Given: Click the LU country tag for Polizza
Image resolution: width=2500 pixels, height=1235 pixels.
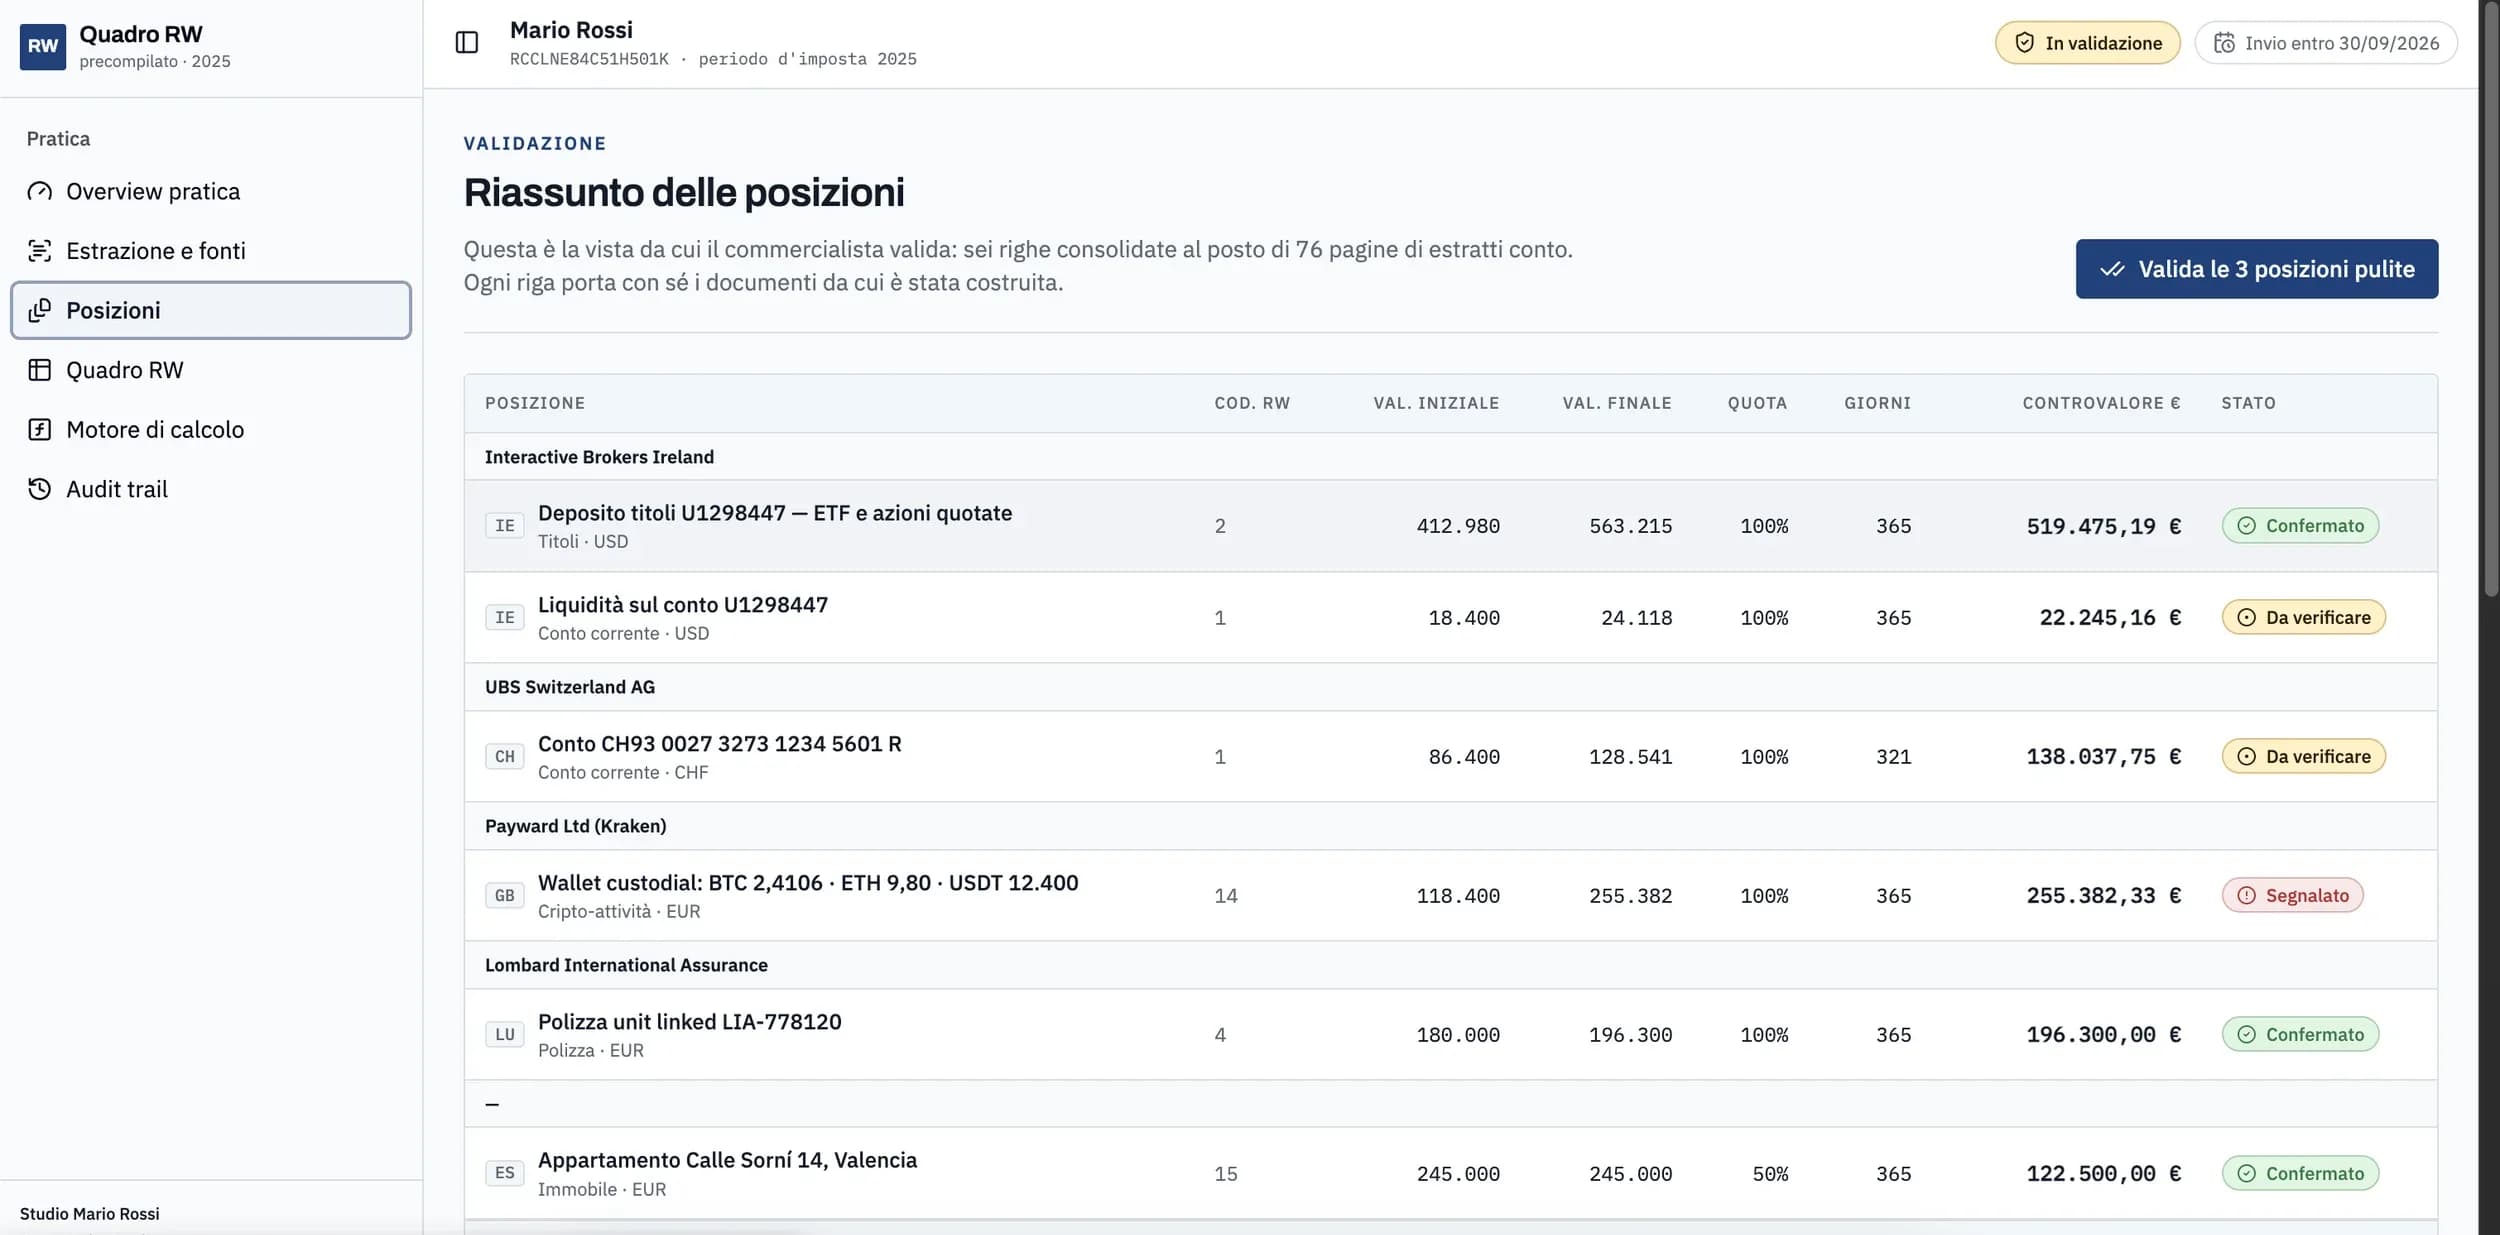Looking at the screenshot, I should 505,1035.
